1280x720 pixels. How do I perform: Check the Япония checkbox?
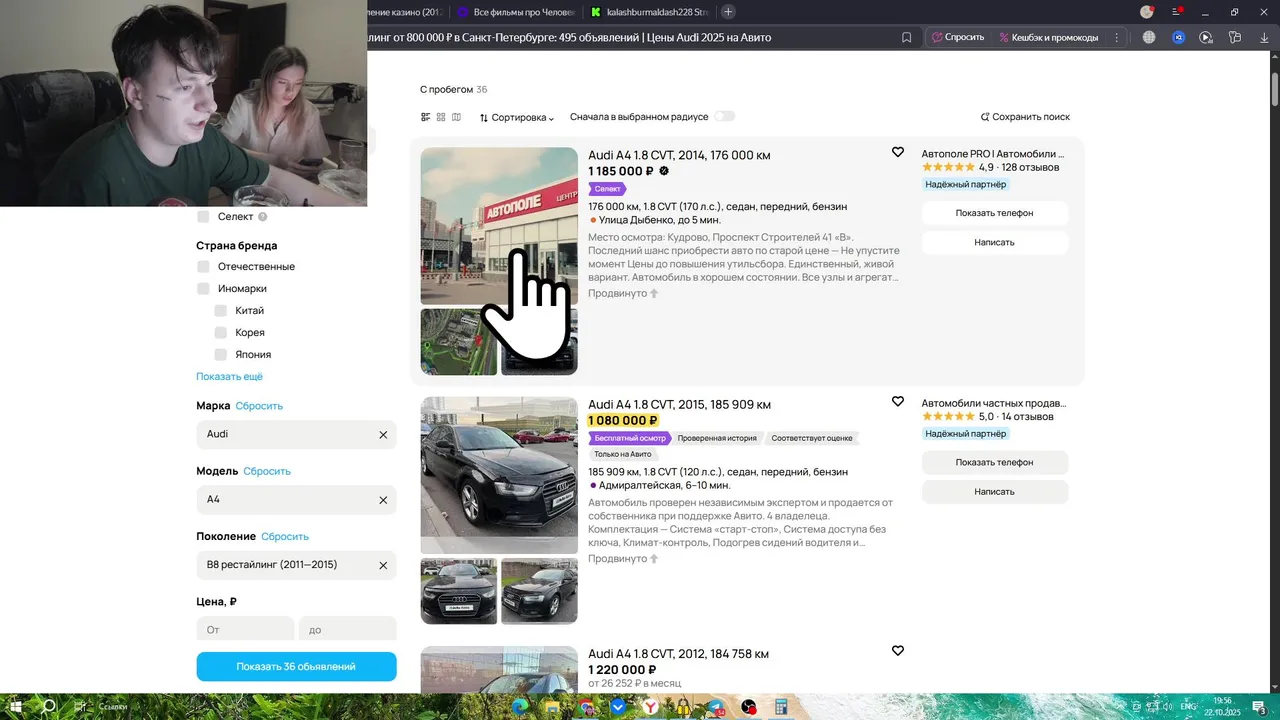click(x=221, y=355)
